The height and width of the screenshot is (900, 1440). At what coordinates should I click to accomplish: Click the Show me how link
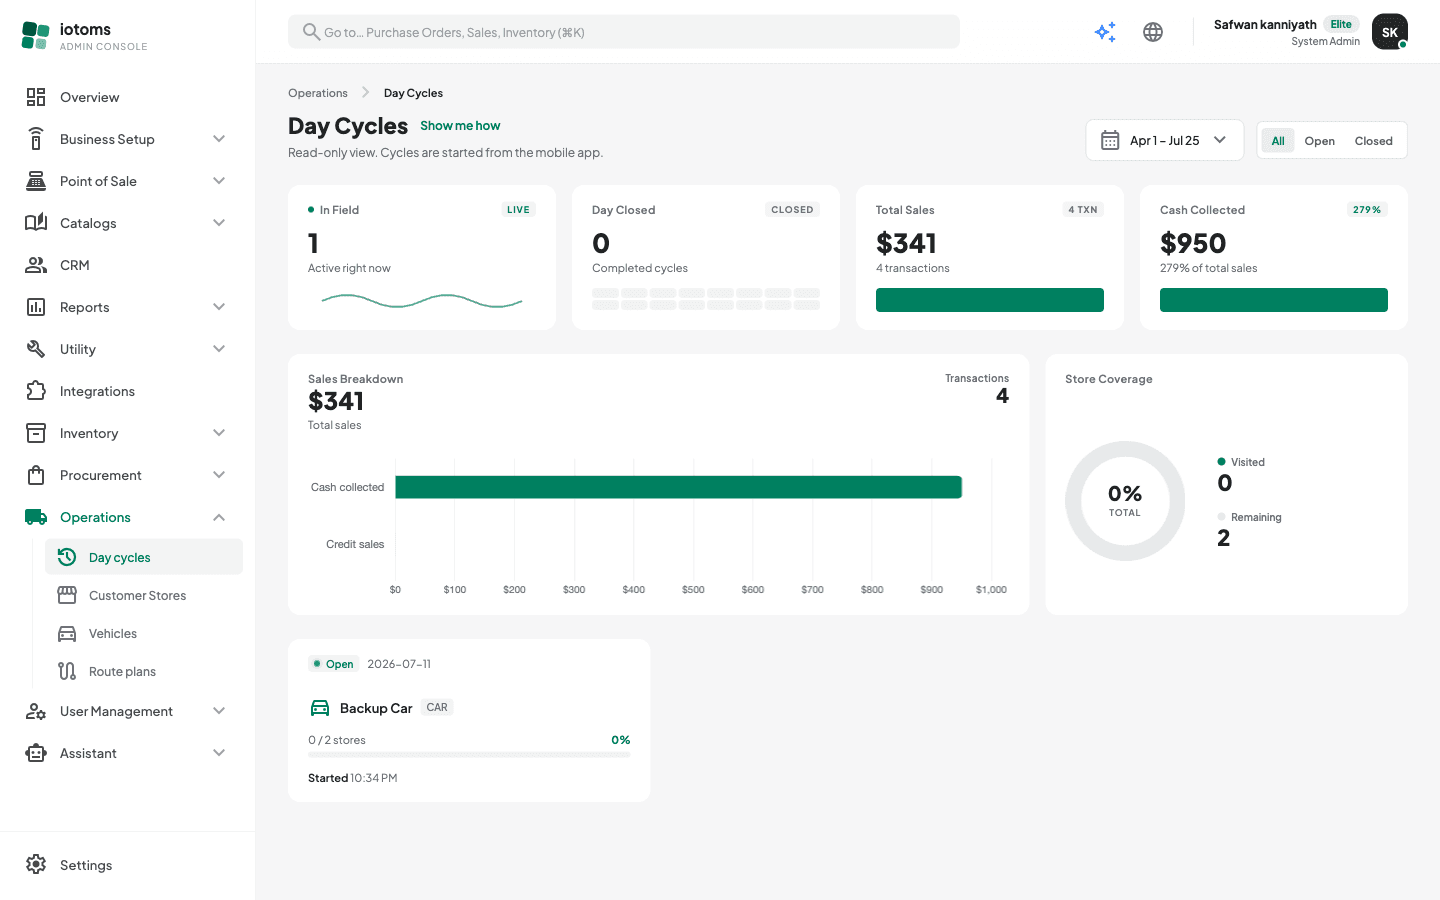pyautogui.click(x=460, y=126)
